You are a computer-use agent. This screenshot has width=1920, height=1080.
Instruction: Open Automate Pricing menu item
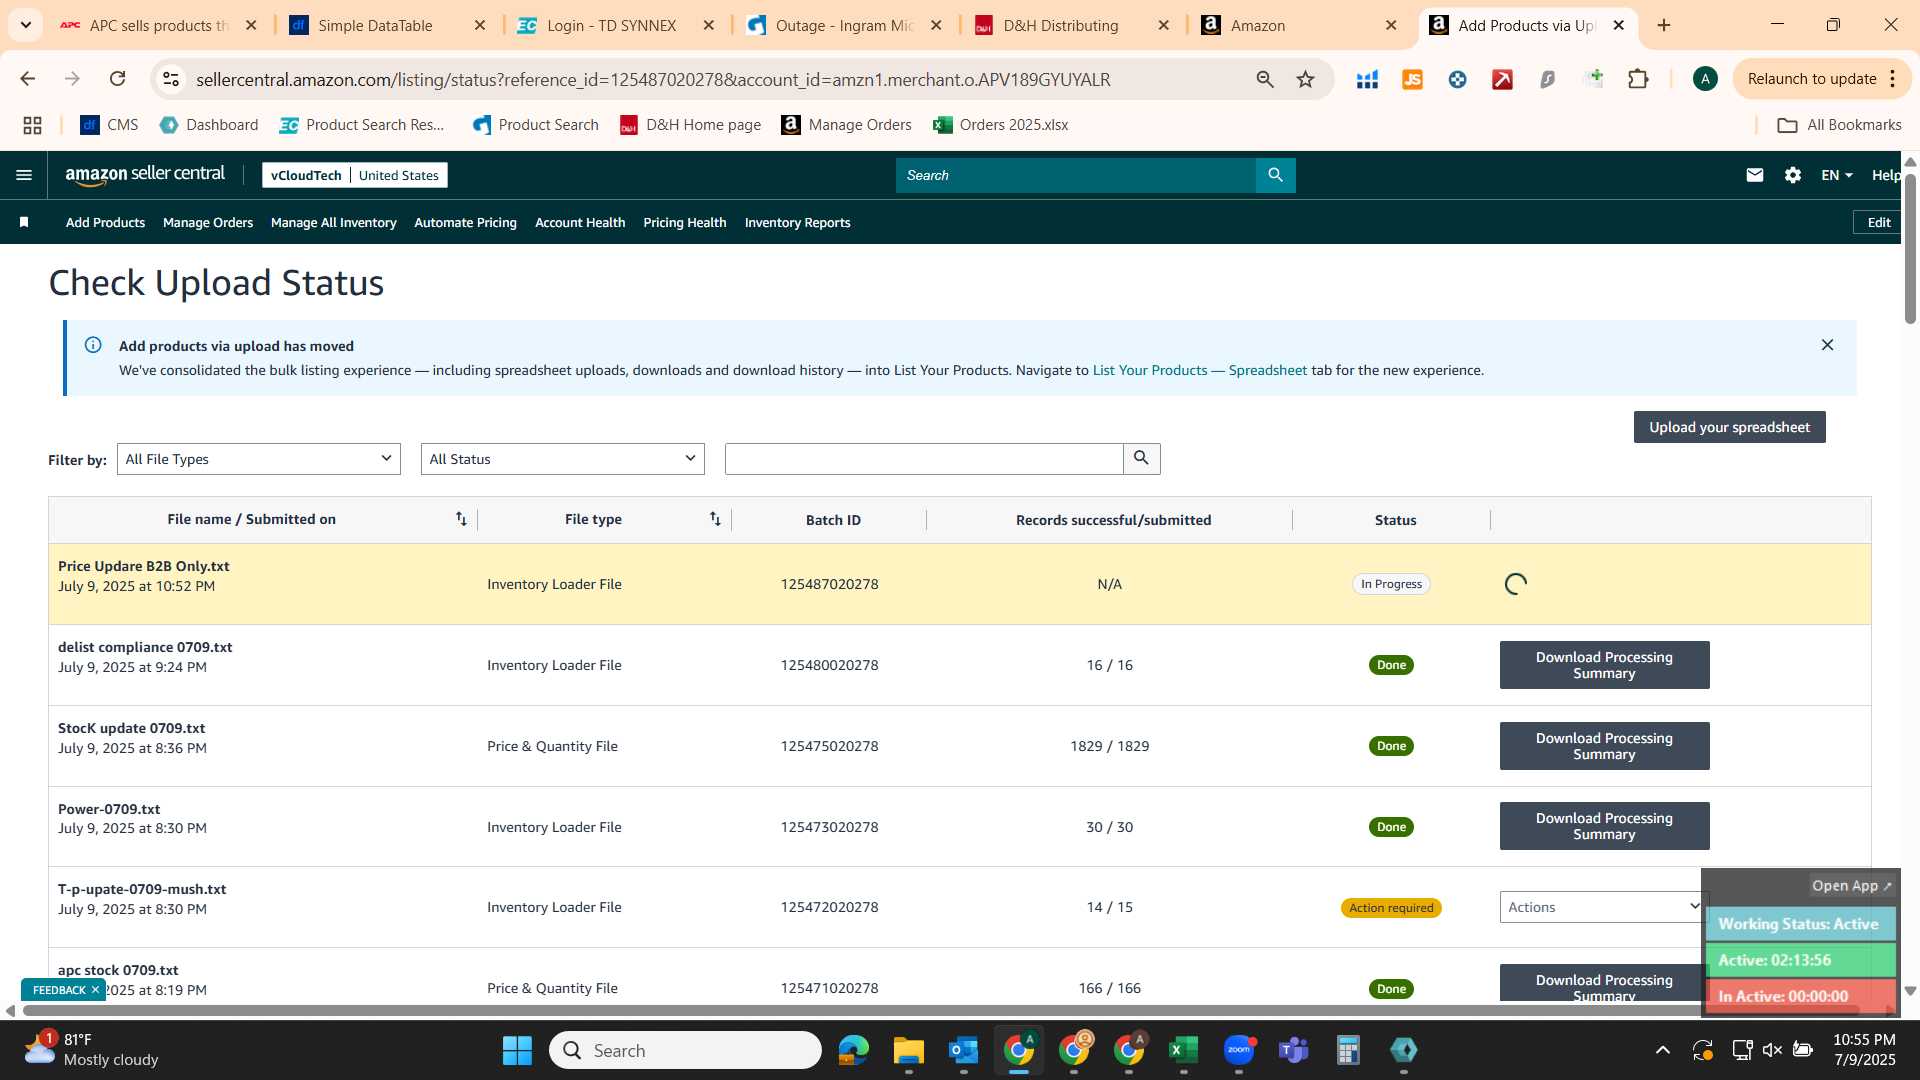(x=465, y=222)
